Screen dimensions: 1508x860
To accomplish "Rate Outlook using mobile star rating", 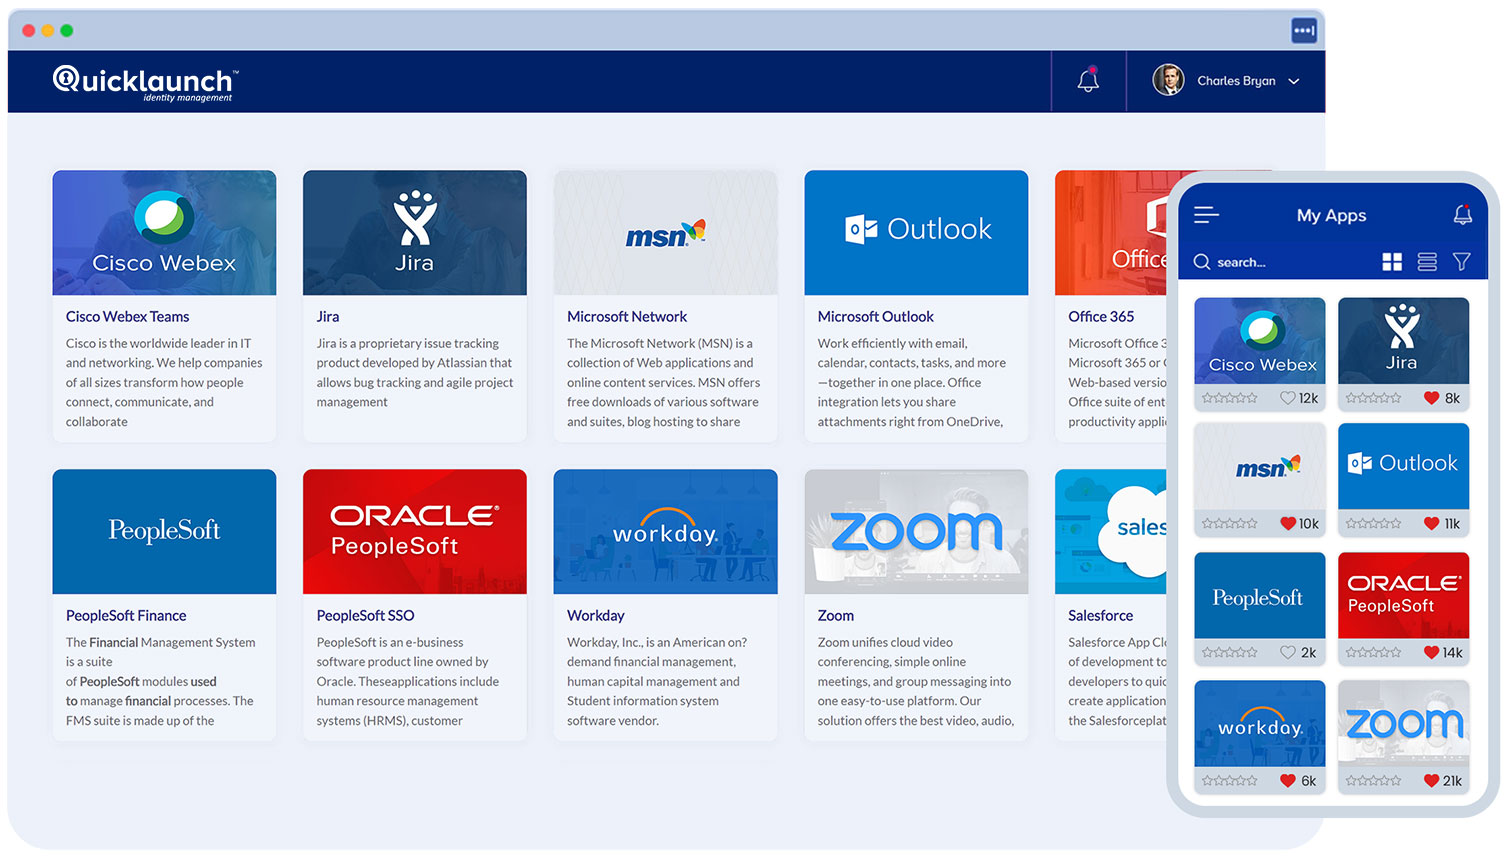I will coord(1374,523).
